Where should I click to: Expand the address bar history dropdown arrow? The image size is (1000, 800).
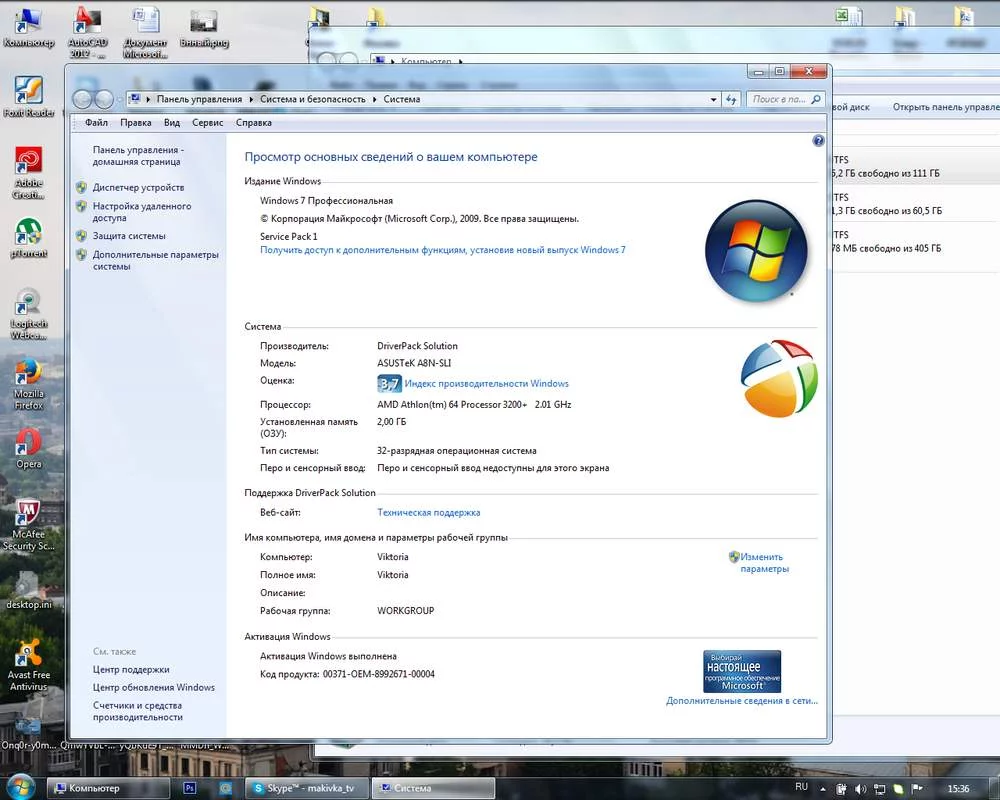pyautogui.click(x=714, y=99)
